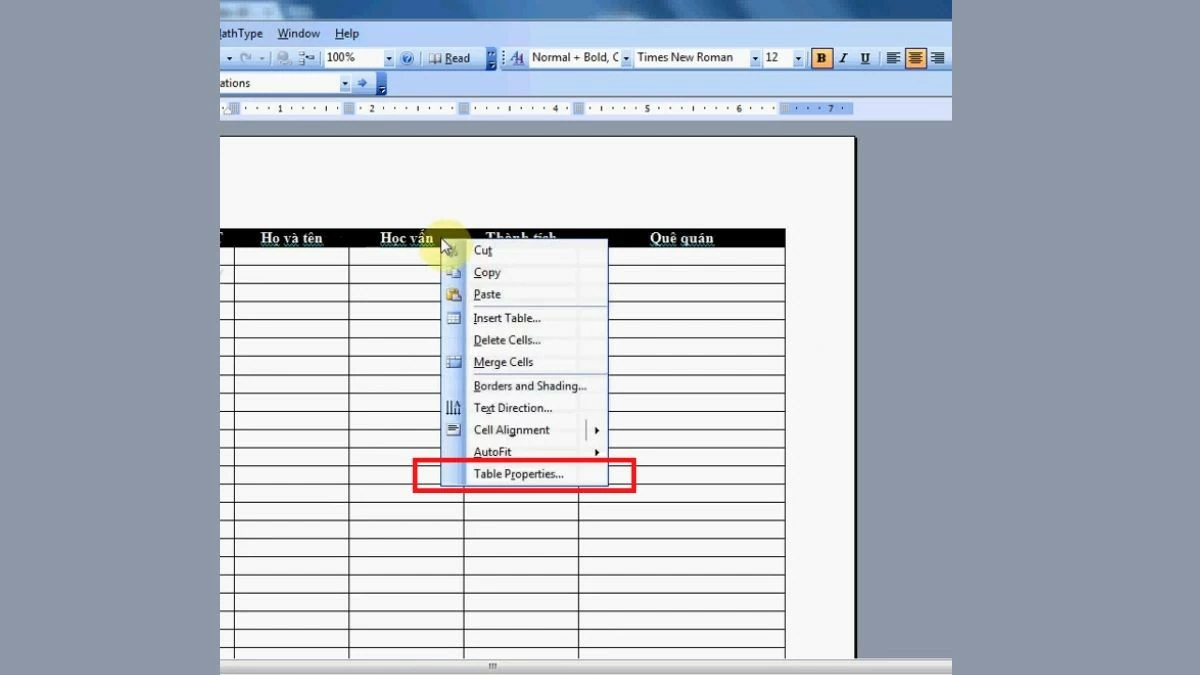Open the font size dropdown
The height and width of the screenshot is (675, 1200).
(x=798, y=58)
